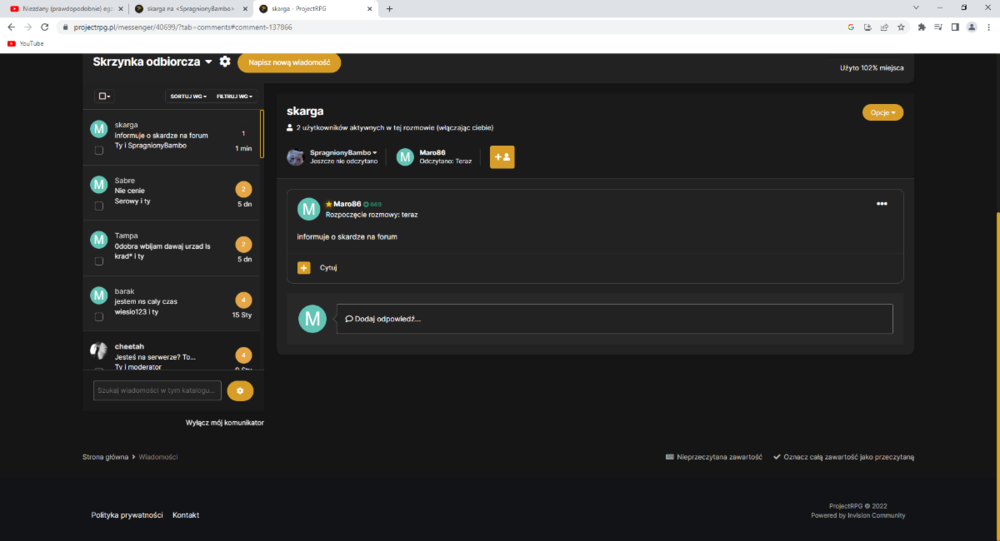
Task: Tick the checkbox for the Sabre conversation
Action: 99,206
